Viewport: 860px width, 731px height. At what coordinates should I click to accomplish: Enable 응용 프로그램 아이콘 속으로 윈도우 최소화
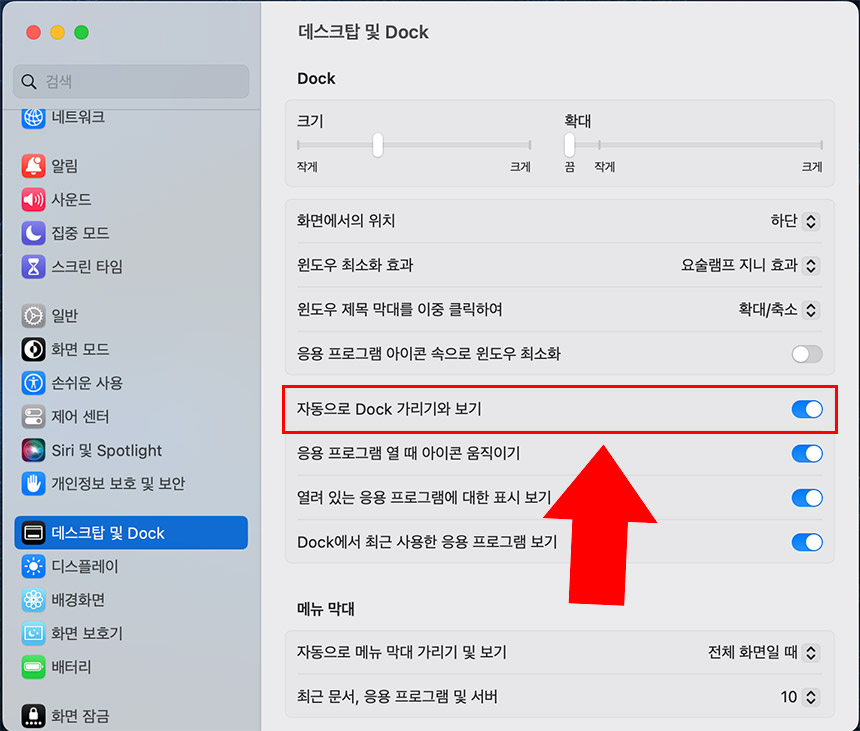click(x=806, y=354)
